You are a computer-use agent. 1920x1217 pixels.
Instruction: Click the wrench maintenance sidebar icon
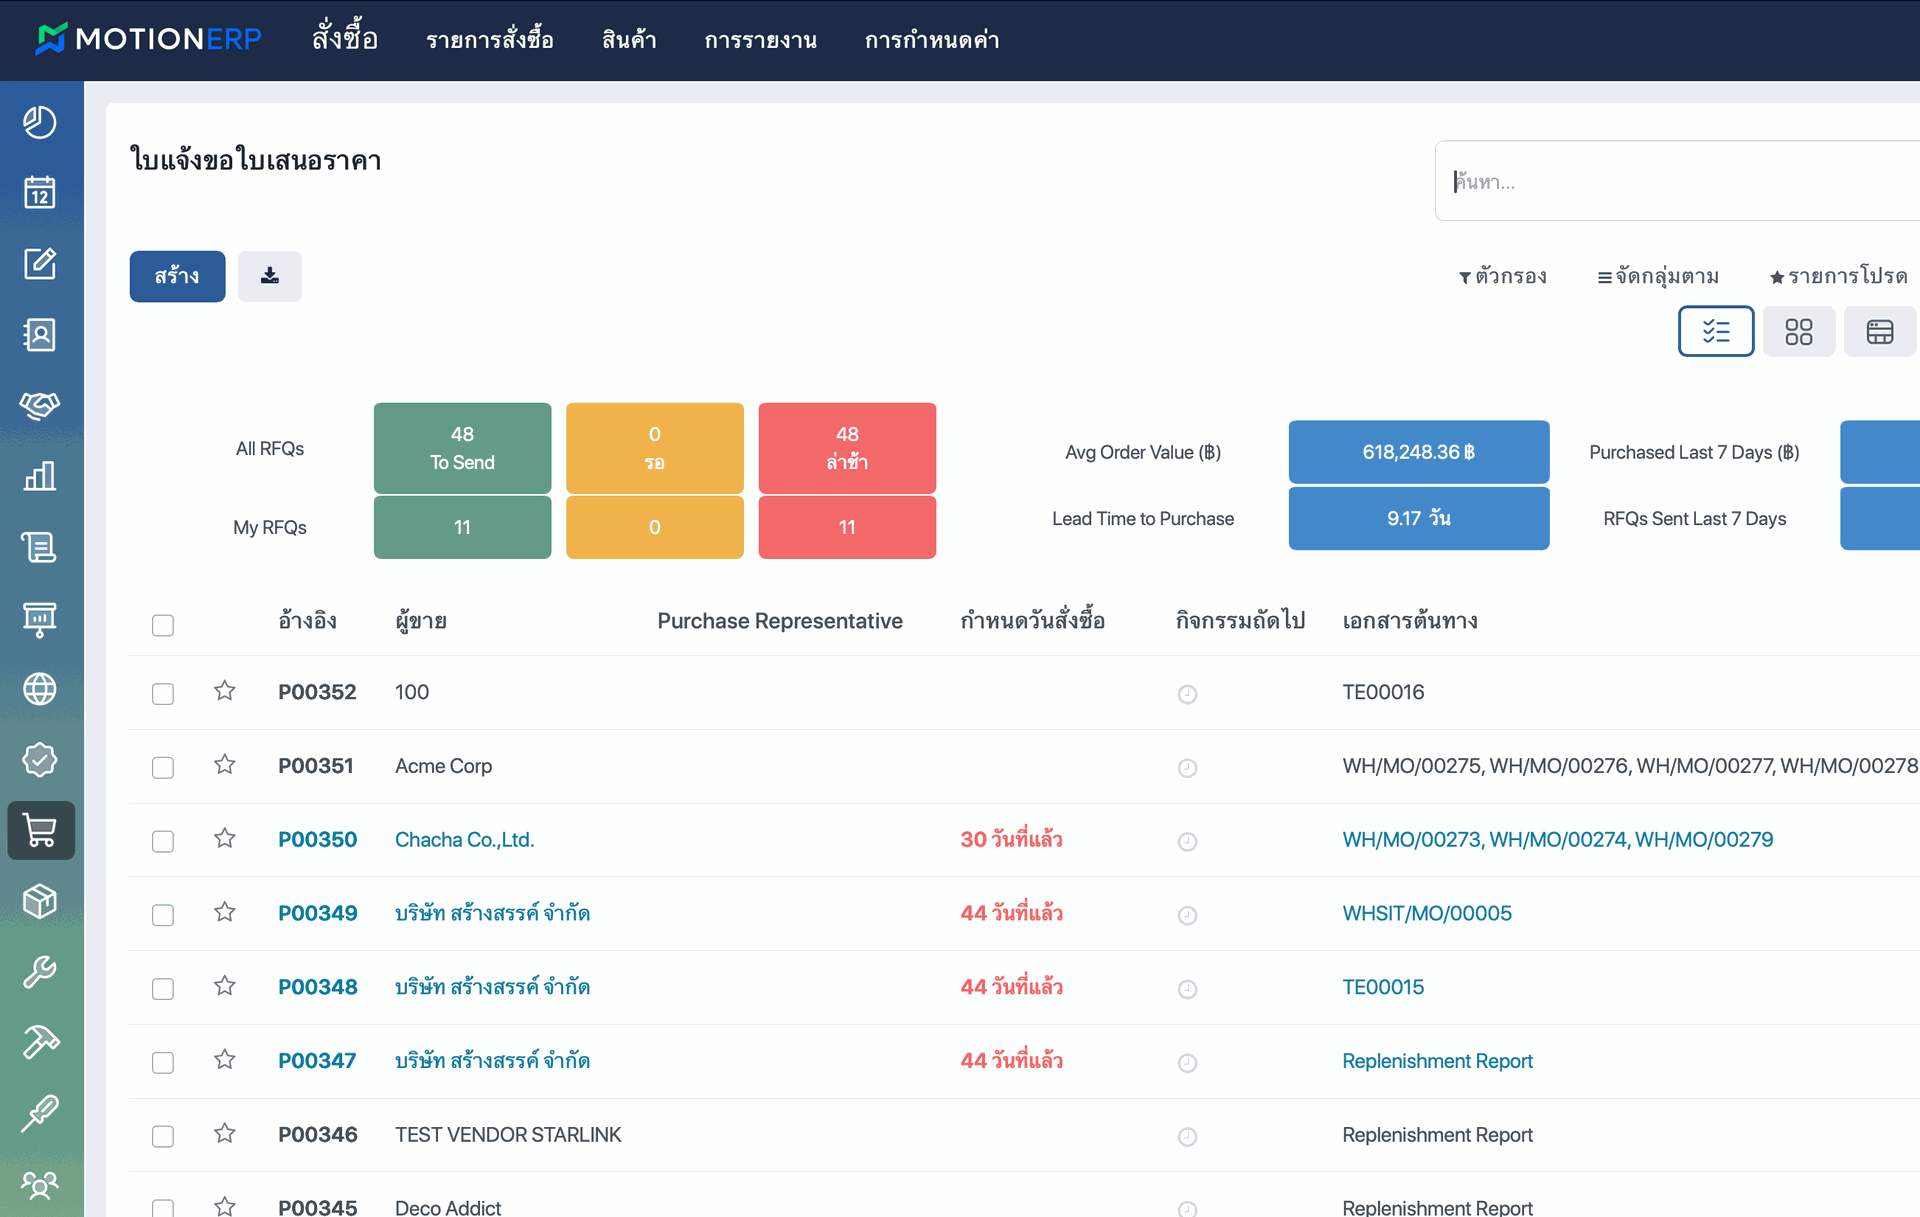40,972
